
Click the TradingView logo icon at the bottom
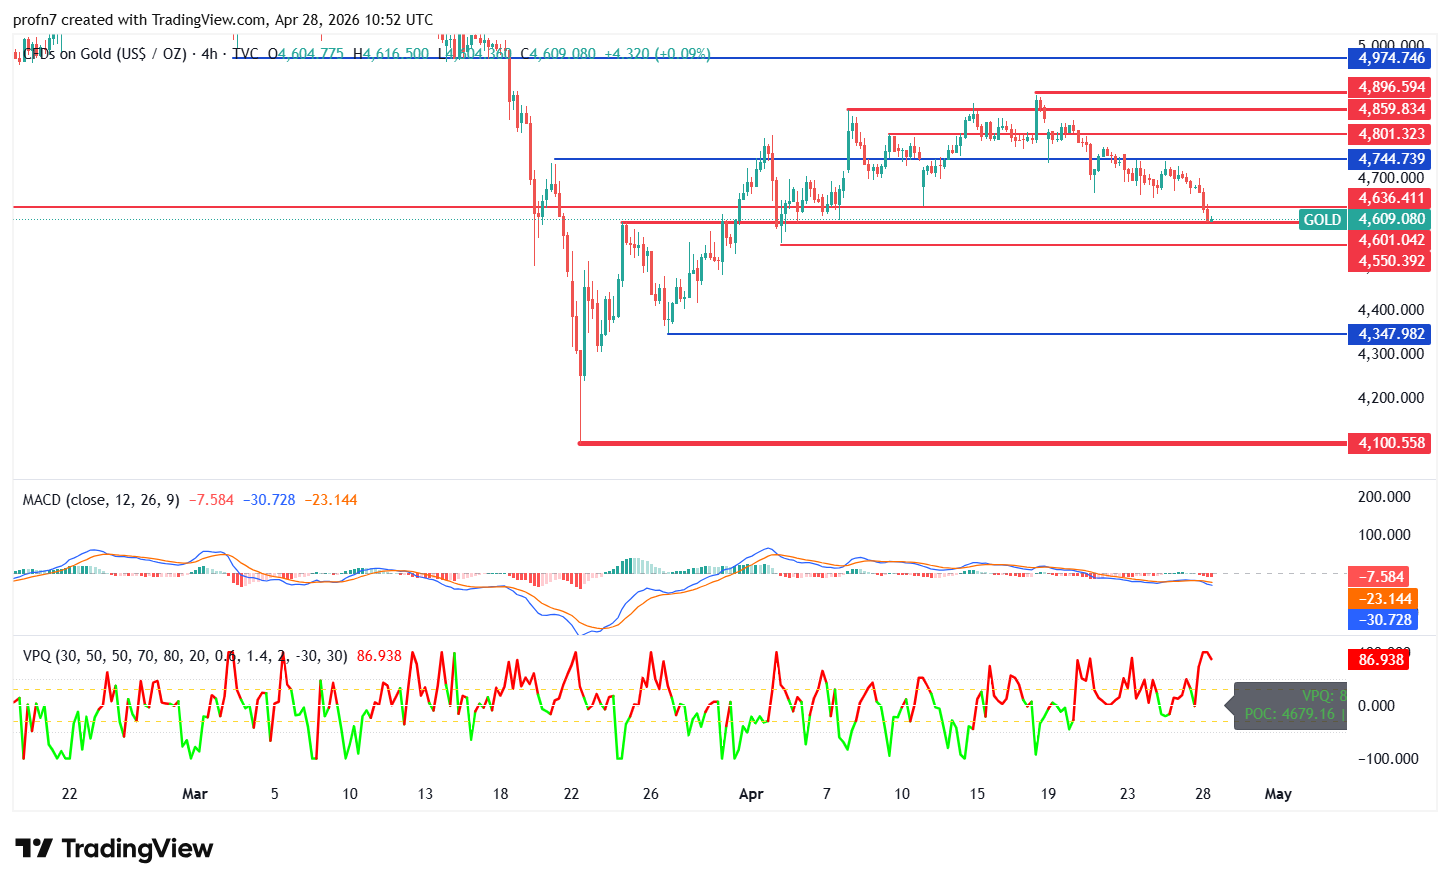pos(34,849)
